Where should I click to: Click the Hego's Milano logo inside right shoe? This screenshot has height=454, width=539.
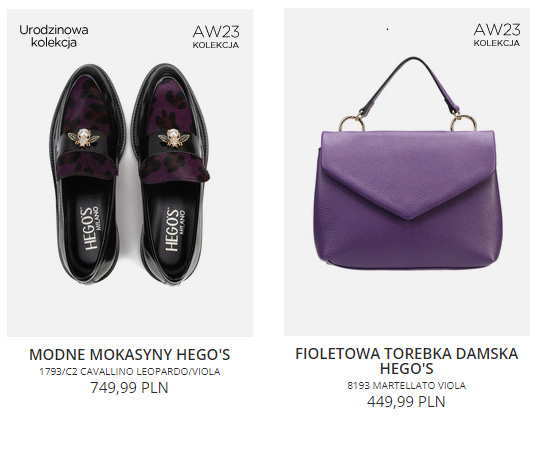(x=175, y=229)
